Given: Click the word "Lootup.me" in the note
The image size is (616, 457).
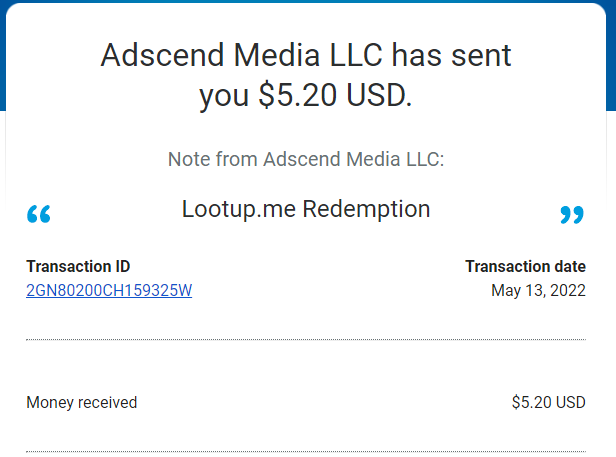Looking at the screenshot, I should click(x=239, y=209).
